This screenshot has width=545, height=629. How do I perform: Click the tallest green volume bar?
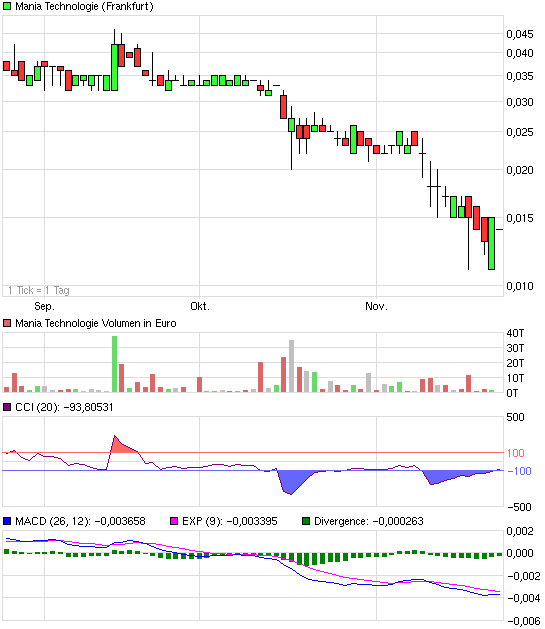click(114, 364)
